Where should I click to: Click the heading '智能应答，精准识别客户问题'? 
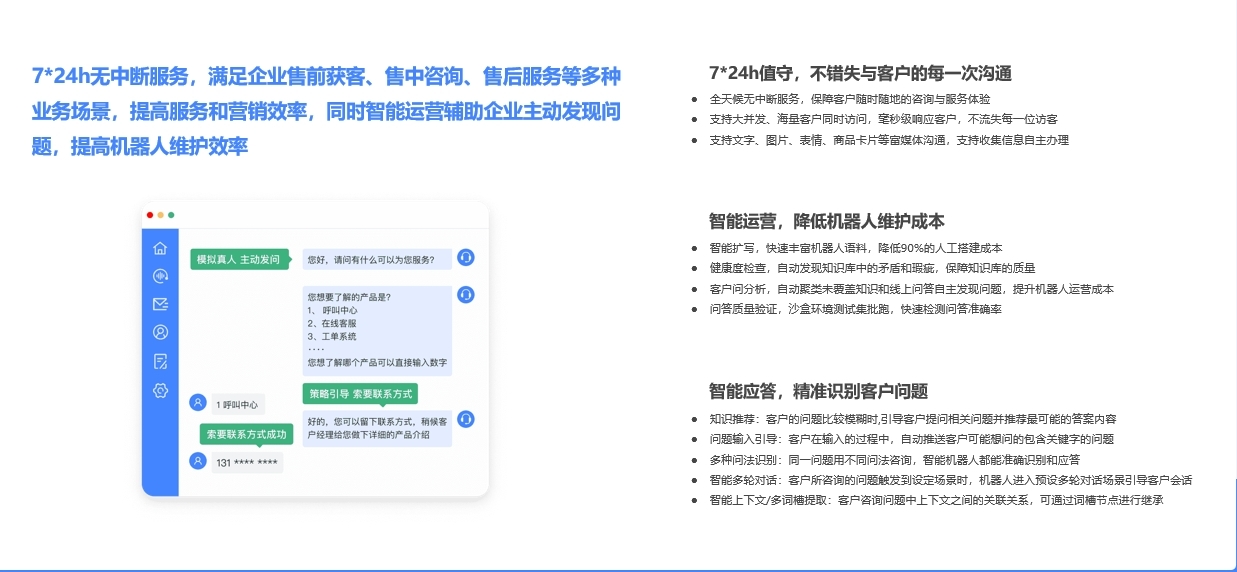click(819, 391)
